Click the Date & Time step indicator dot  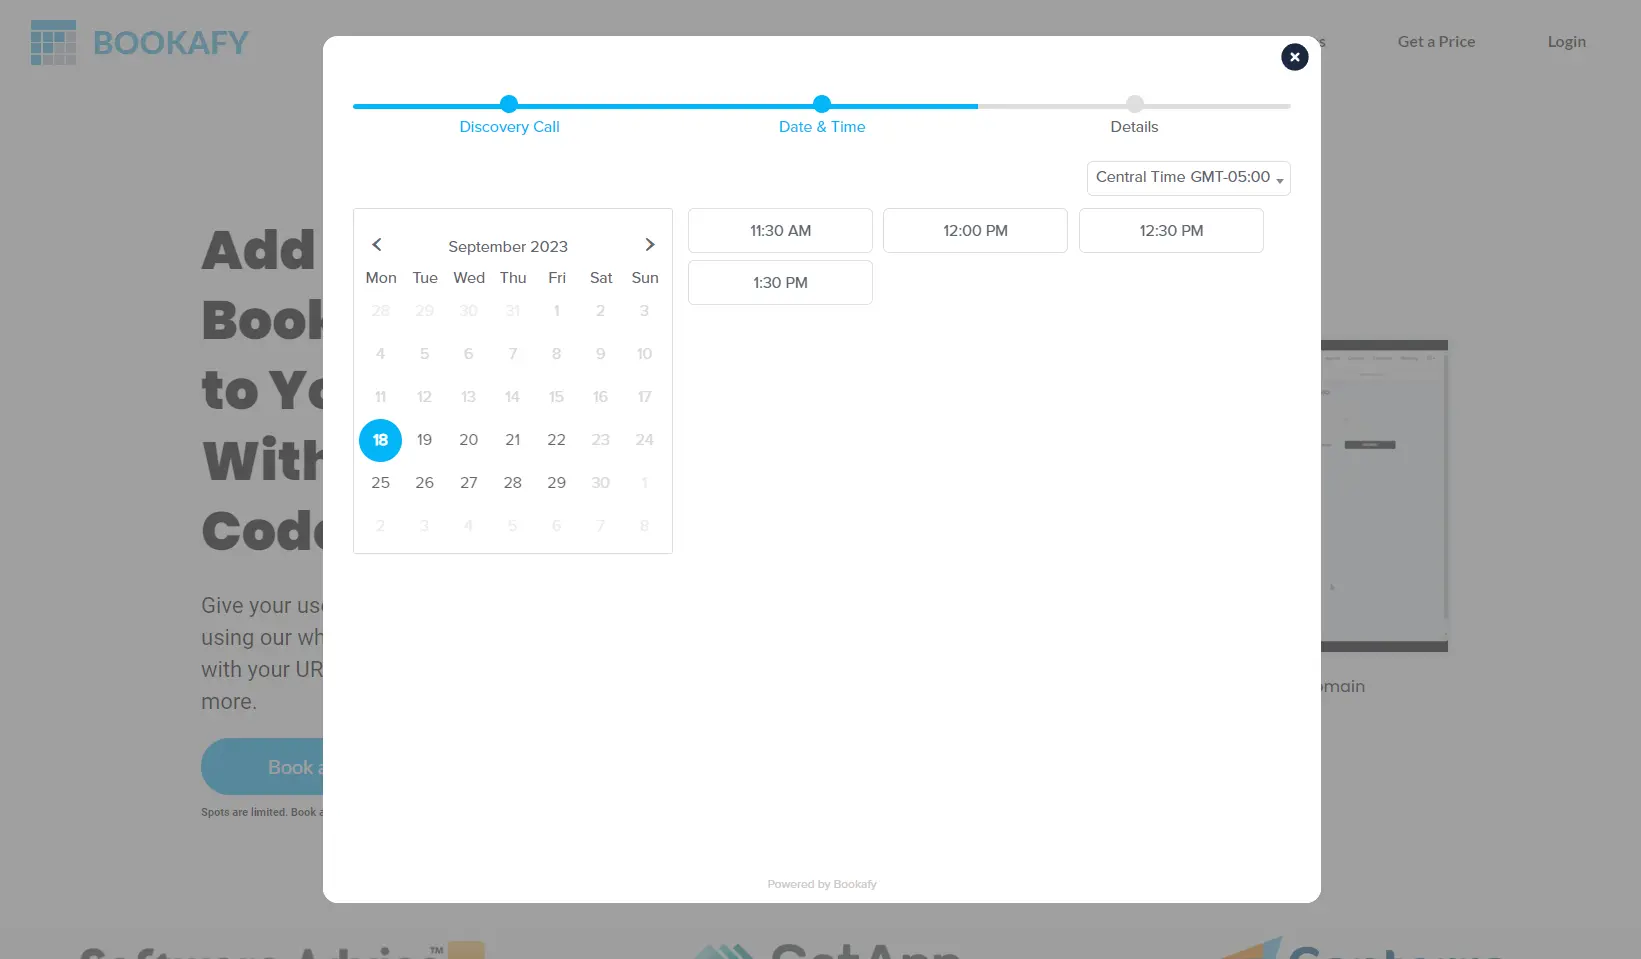point(821,104)
